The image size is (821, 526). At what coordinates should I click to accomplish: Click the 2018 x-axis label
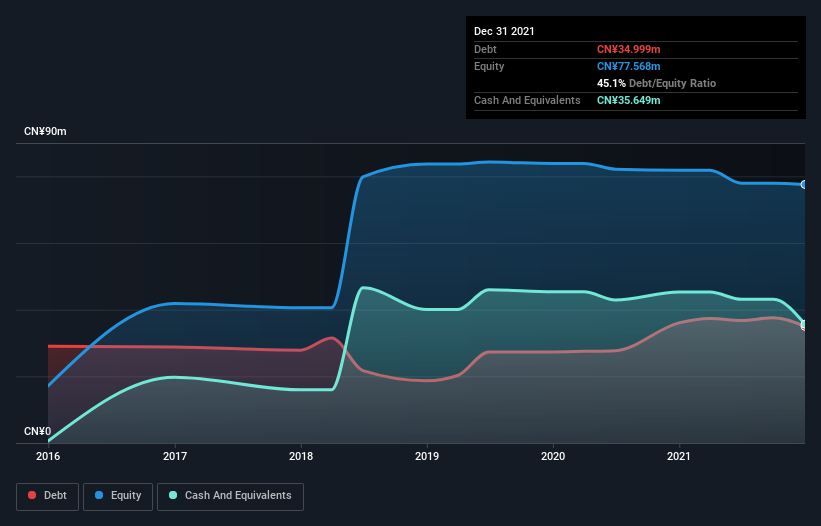[301, 456]
